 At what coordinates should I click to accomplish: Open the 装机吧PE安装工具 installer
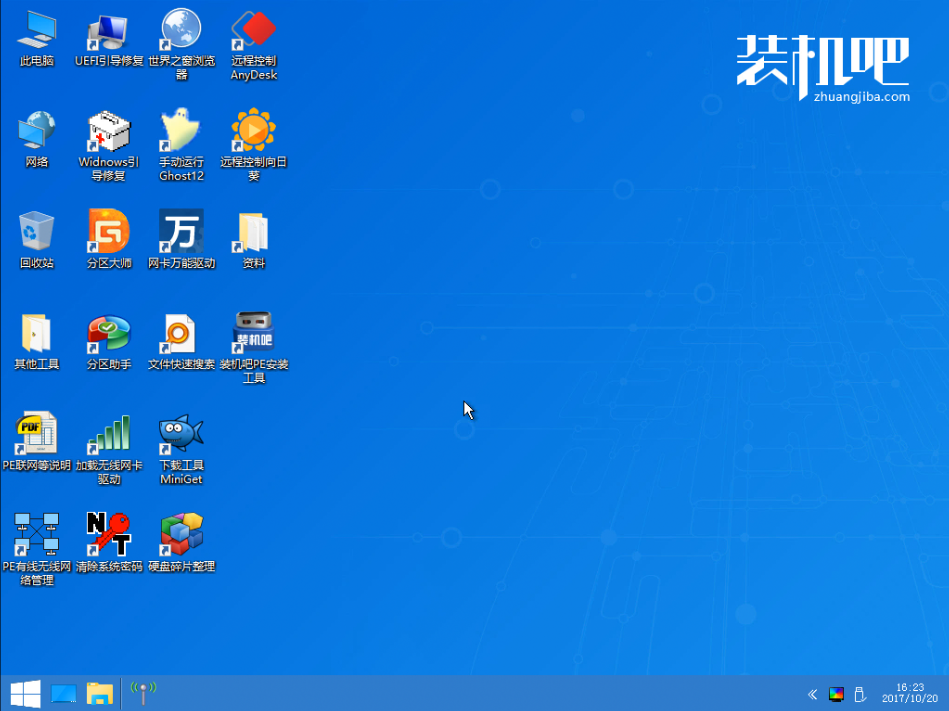253,333
